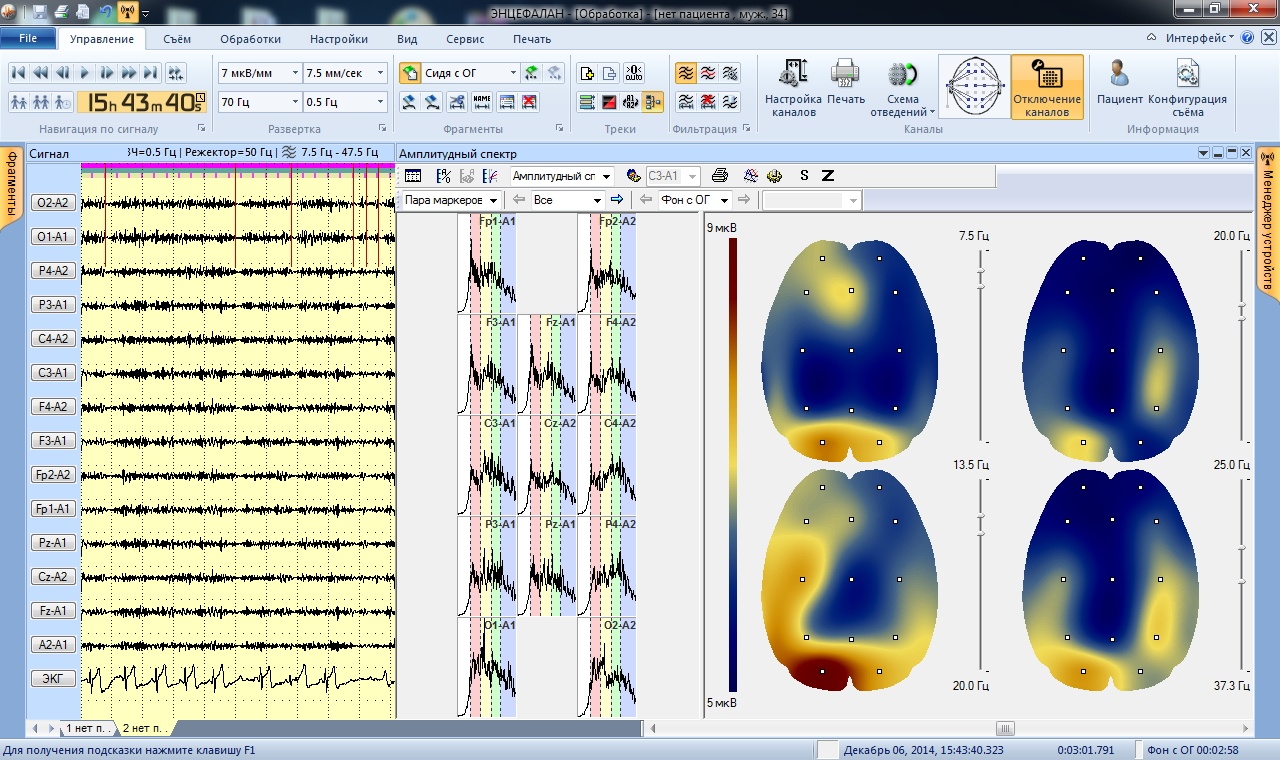Open Амплитудный сп spectrum type dropdown
Screen dimensions: 1280x760
(561, 176)
